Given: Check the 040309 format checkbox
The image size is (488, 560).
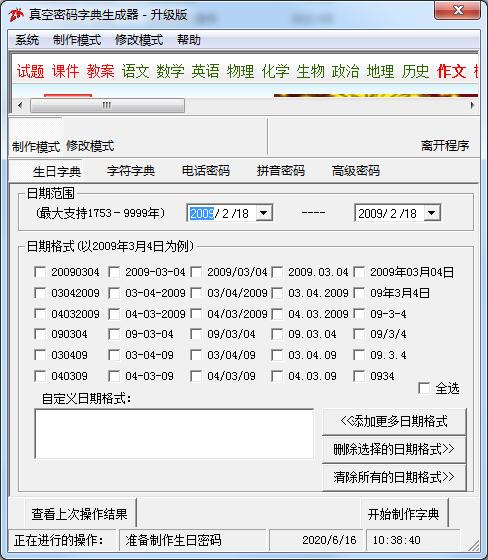Looking at the screenshot, I should [x=40, y=376].
